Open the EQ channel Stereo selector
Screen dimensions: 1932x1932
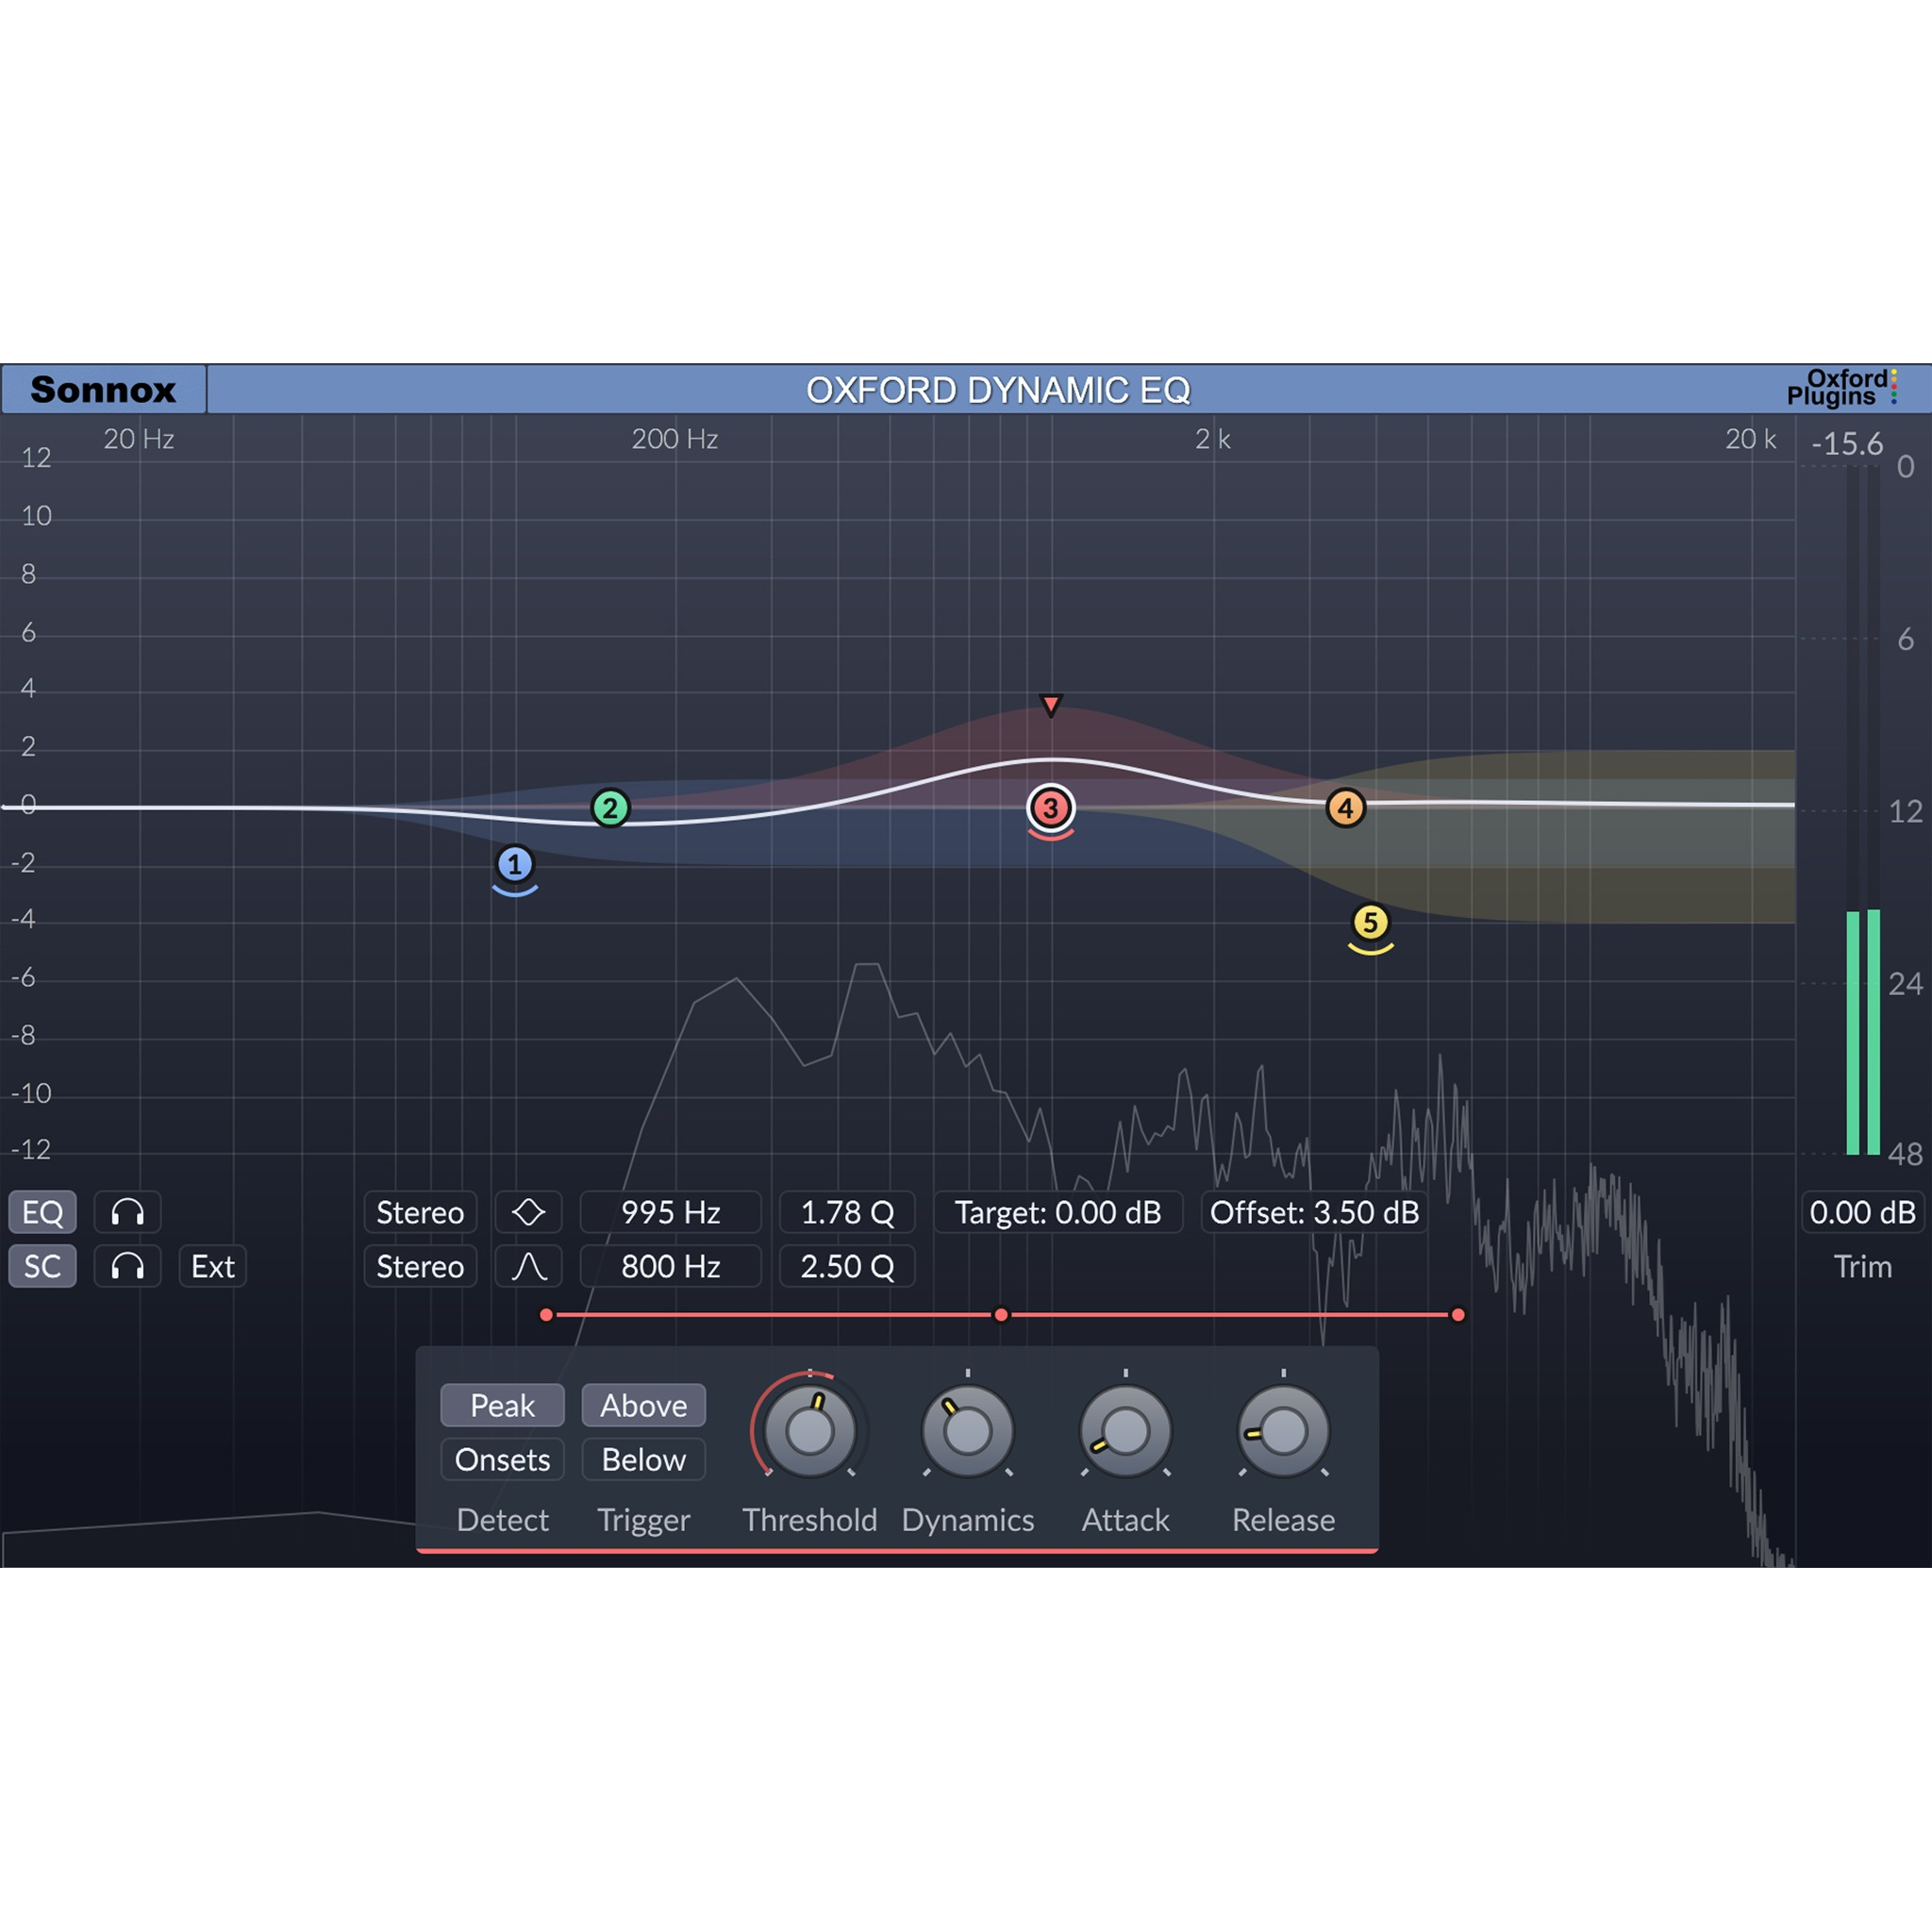click(420, 1212)
